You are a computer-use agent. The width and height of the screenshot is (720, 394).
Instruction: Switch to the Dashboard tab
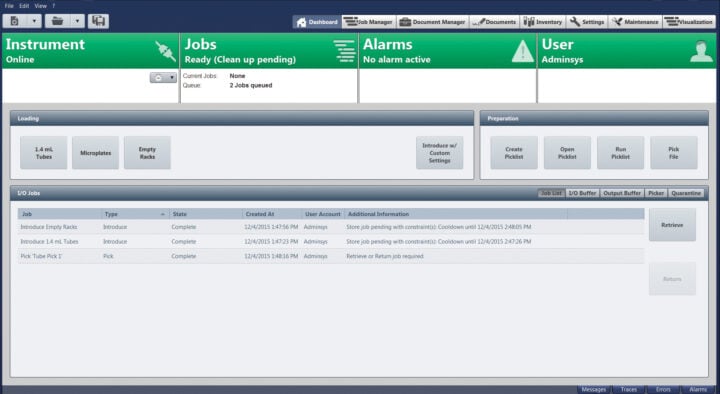point(317,22)
